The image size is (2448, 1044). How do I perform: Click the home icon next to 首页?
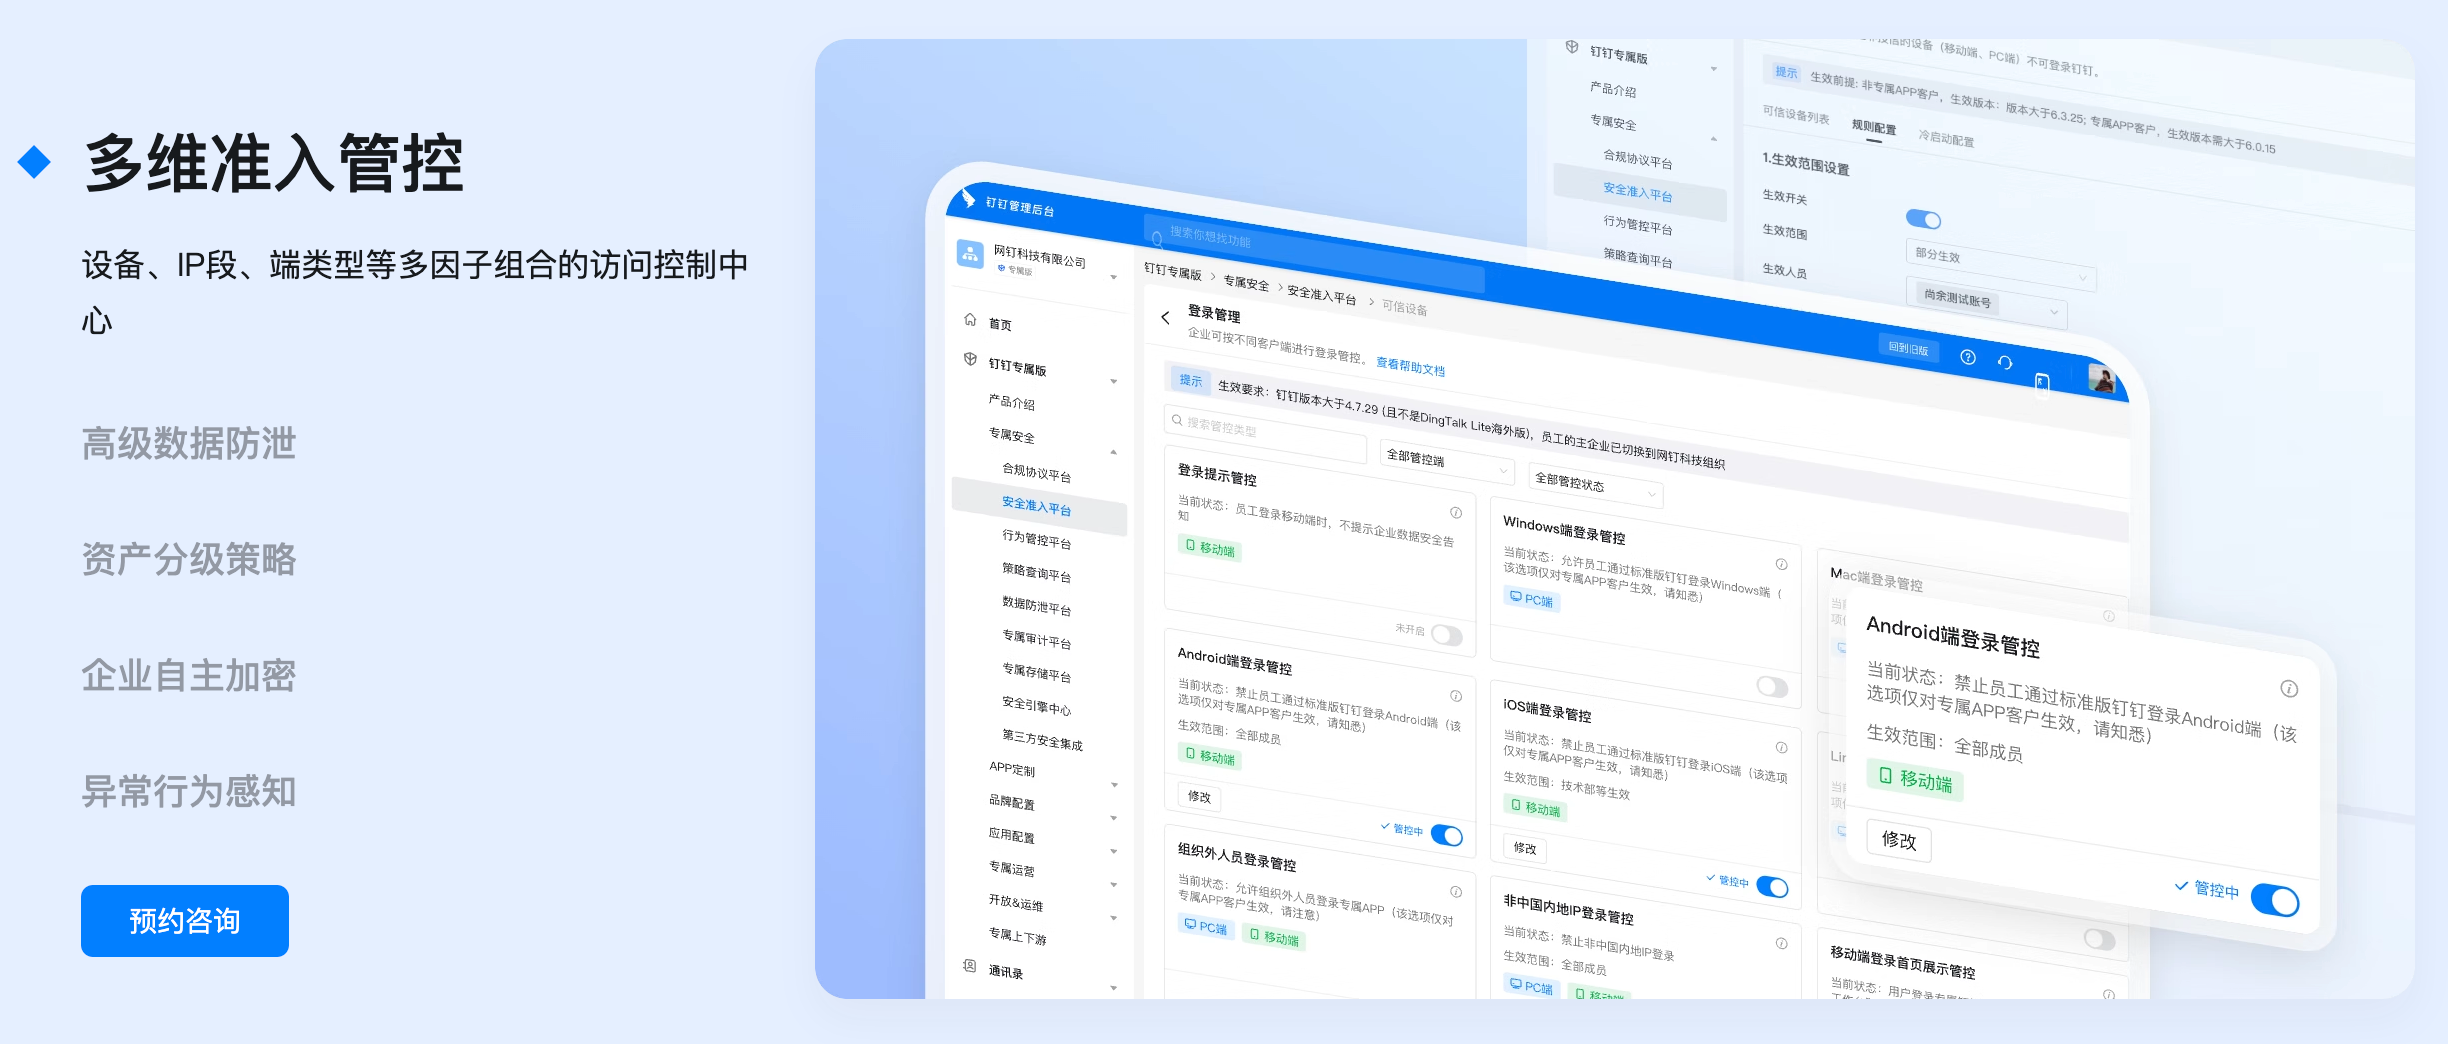970,320
